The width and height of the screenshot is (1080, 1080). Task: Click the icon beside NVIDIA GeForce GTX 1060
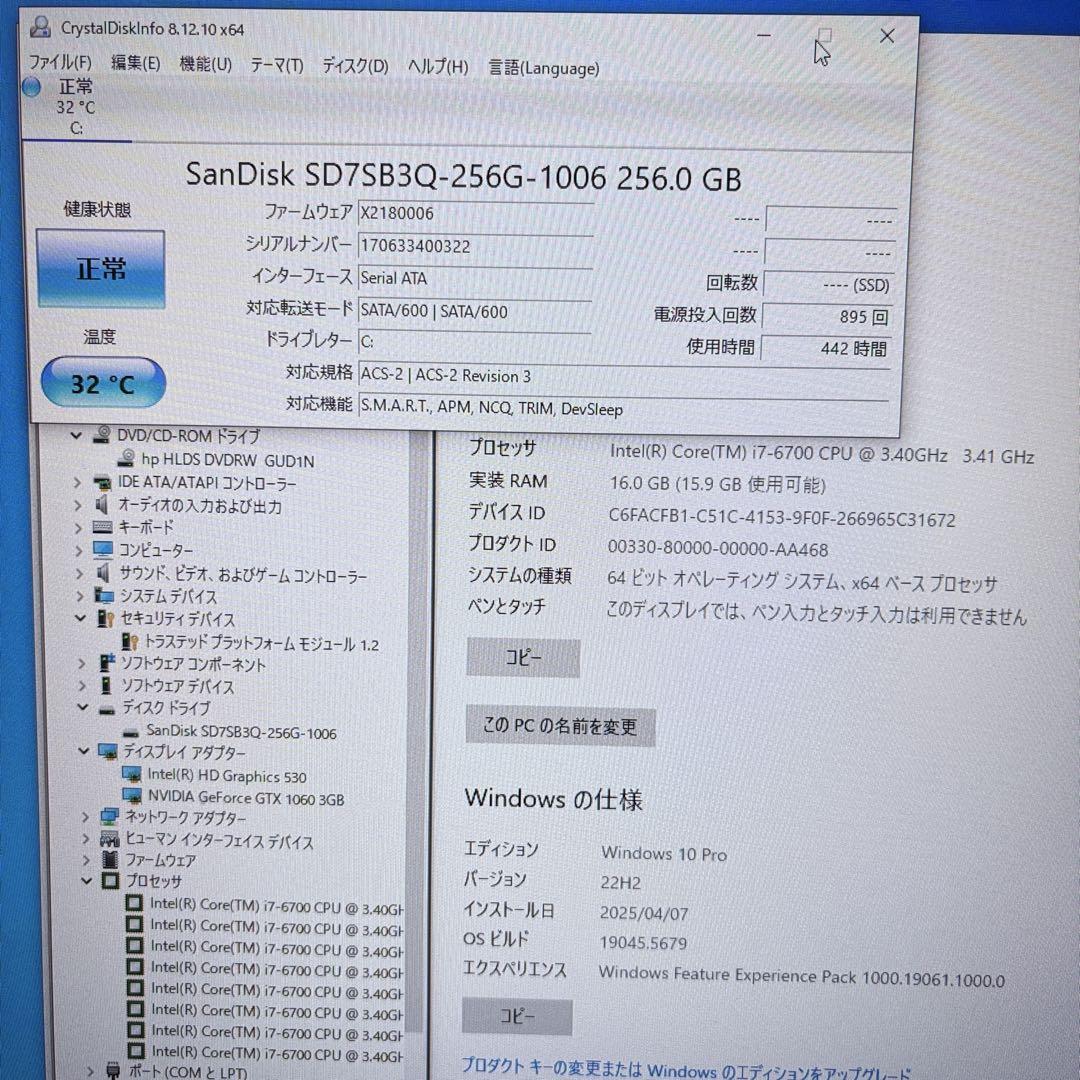(x=132, y=797)
